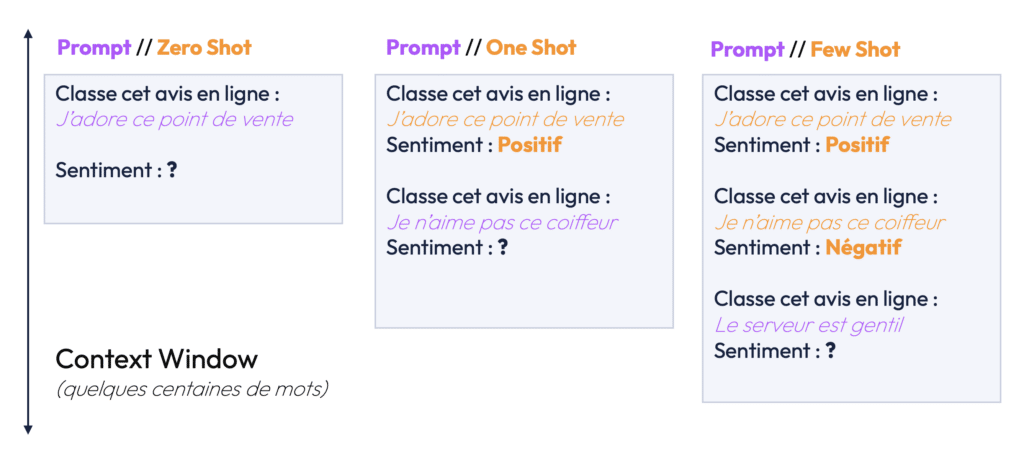Click orange 'Je n'aime pas ce coiffeur' in Few Shot
Viewport: 1024px width, 457px height.
pos(829,223)
